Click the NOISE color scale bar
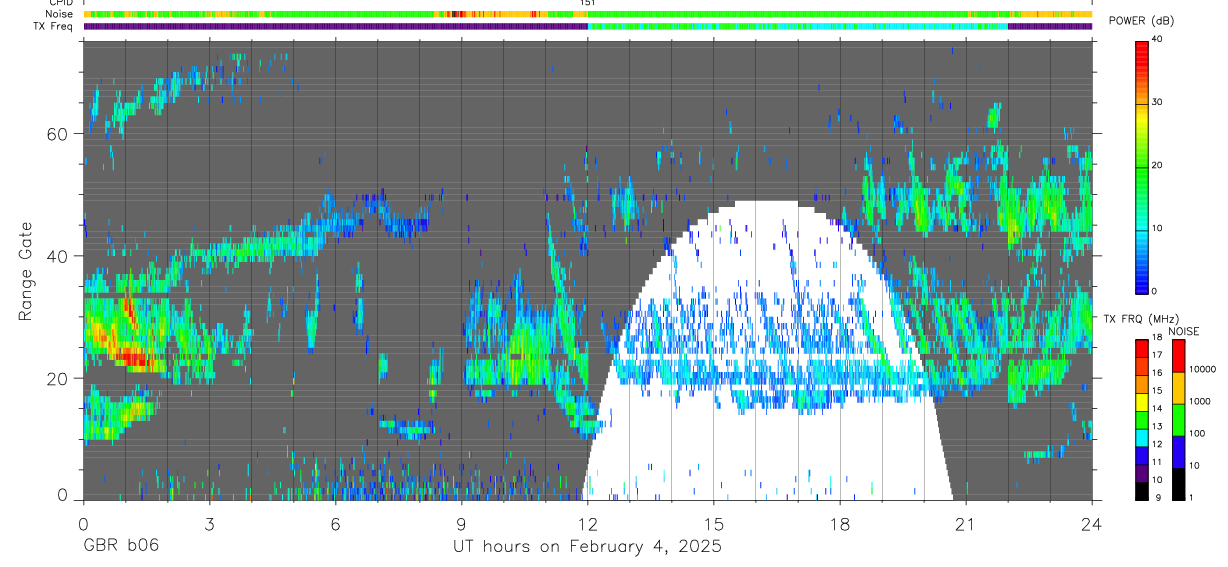This screenshot has height=567, width=1228. coord(1177,419)
